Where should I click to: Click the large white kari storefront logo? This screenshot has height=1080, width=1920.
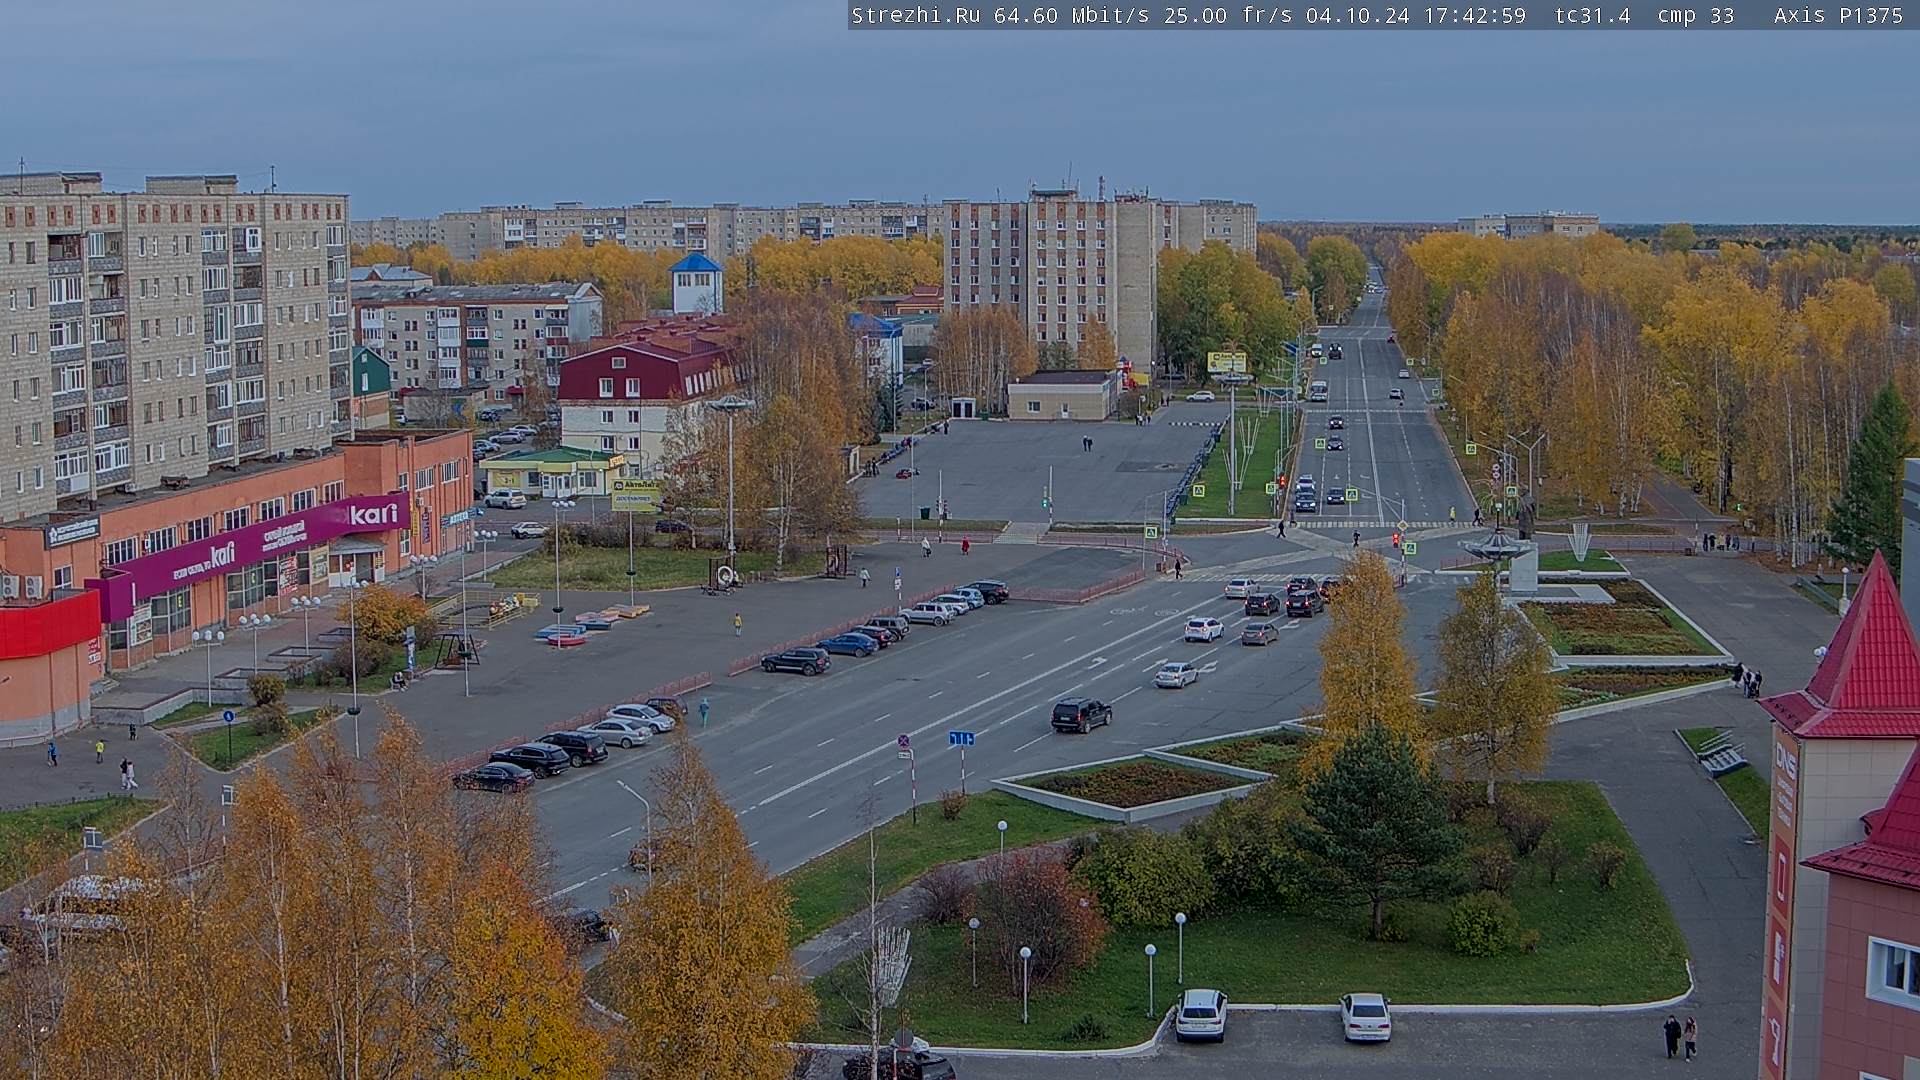point(374,514)
